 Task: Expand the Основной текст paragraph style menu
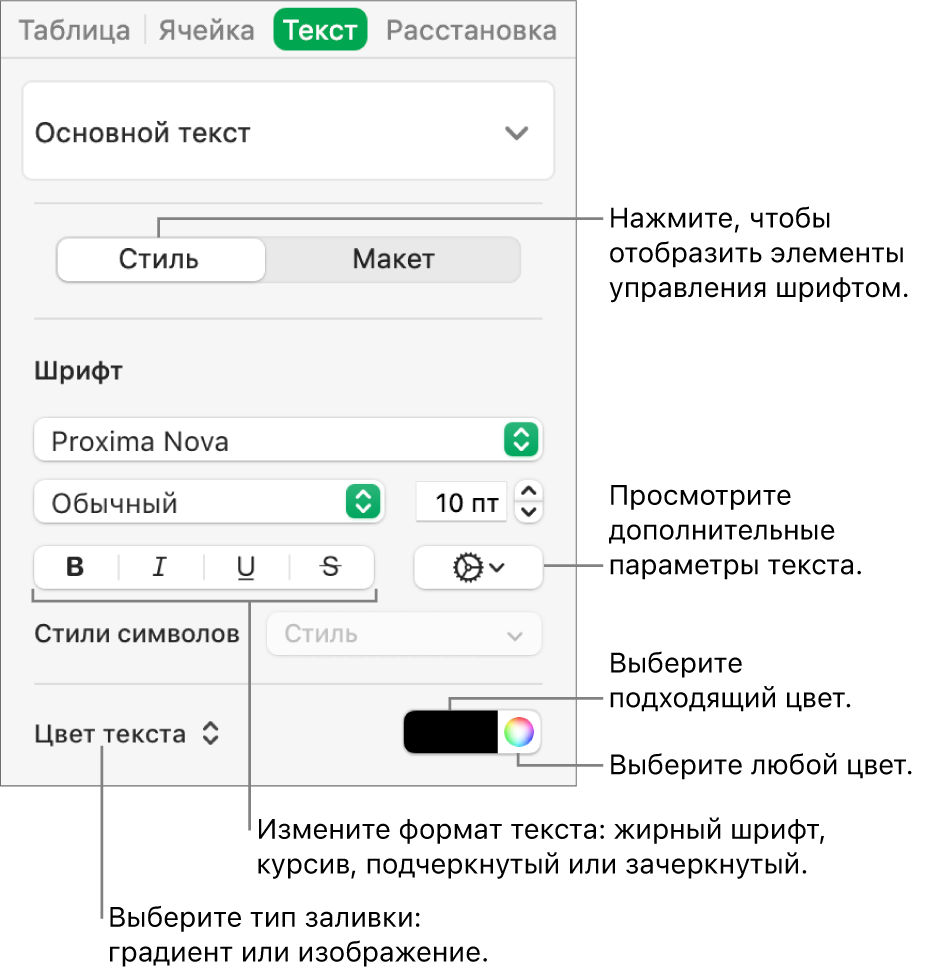[288, 131]
